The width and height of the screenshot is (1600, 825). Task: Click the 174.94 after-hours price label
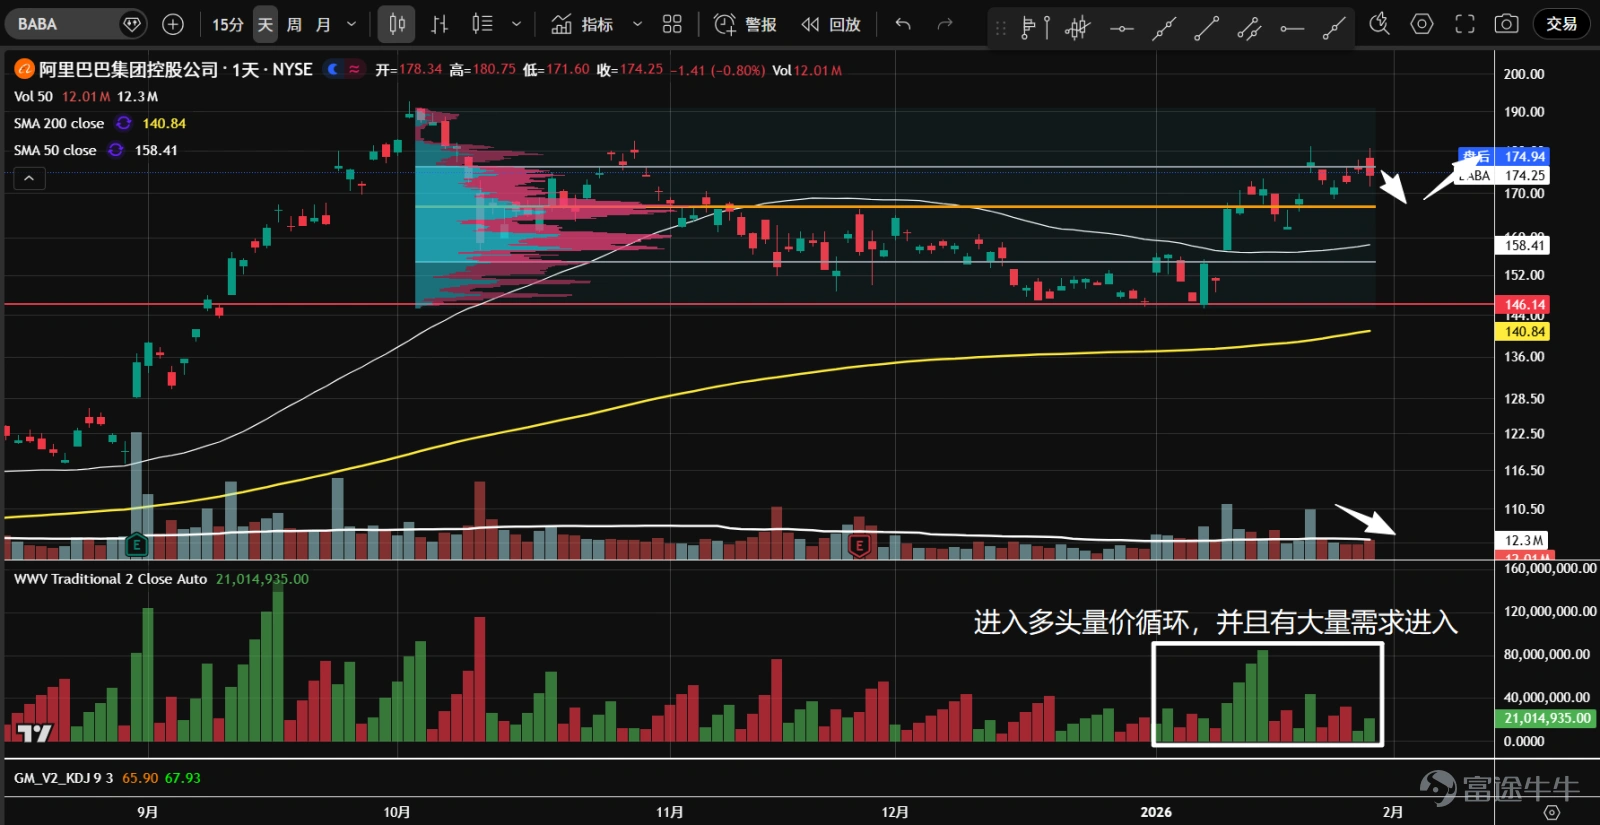1524,156
